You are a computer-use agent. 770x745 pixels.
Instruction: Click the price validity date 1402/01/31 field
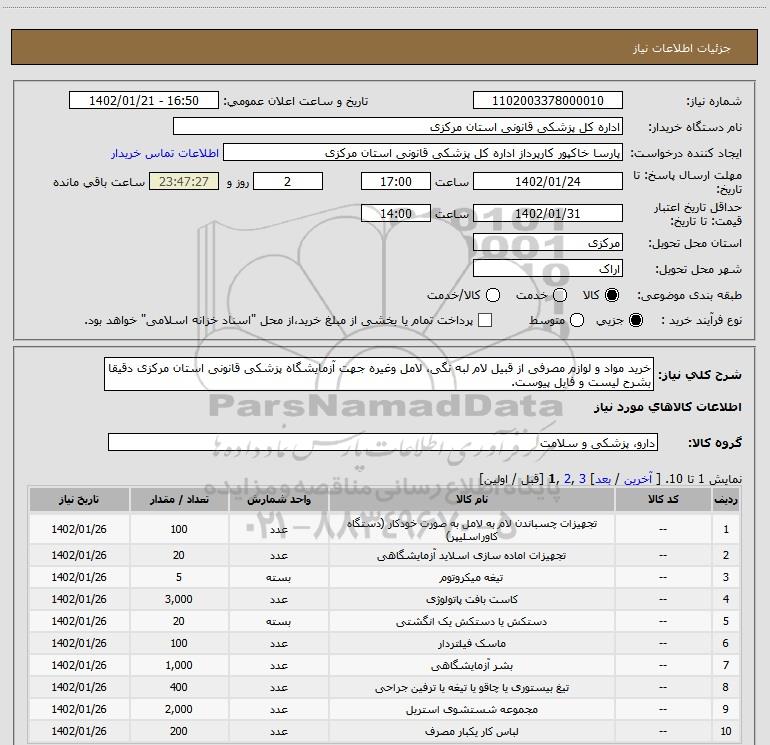point(548,213)
